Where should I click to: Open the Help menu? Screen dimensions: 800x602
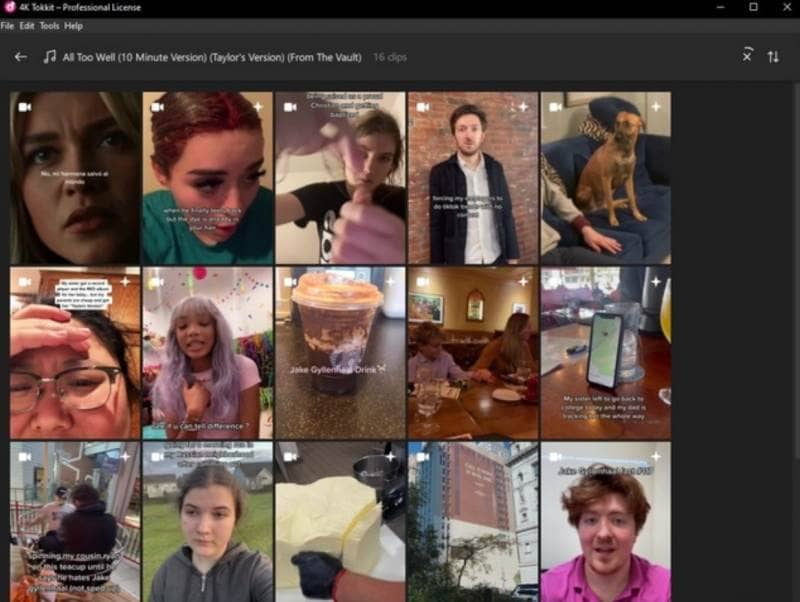73,26
